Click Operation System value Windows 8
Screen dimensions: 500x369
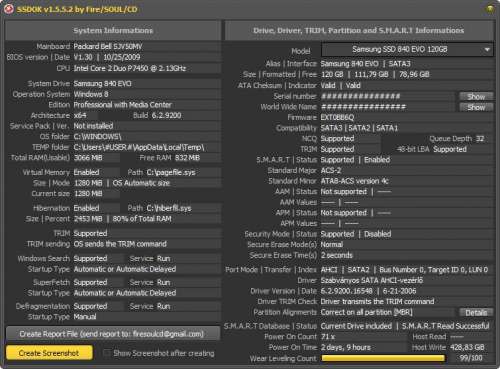click(91, 94)
